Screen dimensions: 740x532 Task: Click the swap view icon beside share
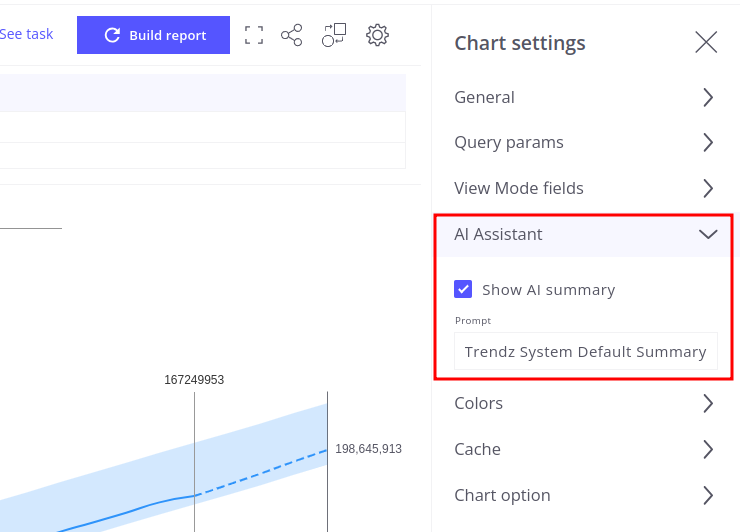tap(334, 35)
